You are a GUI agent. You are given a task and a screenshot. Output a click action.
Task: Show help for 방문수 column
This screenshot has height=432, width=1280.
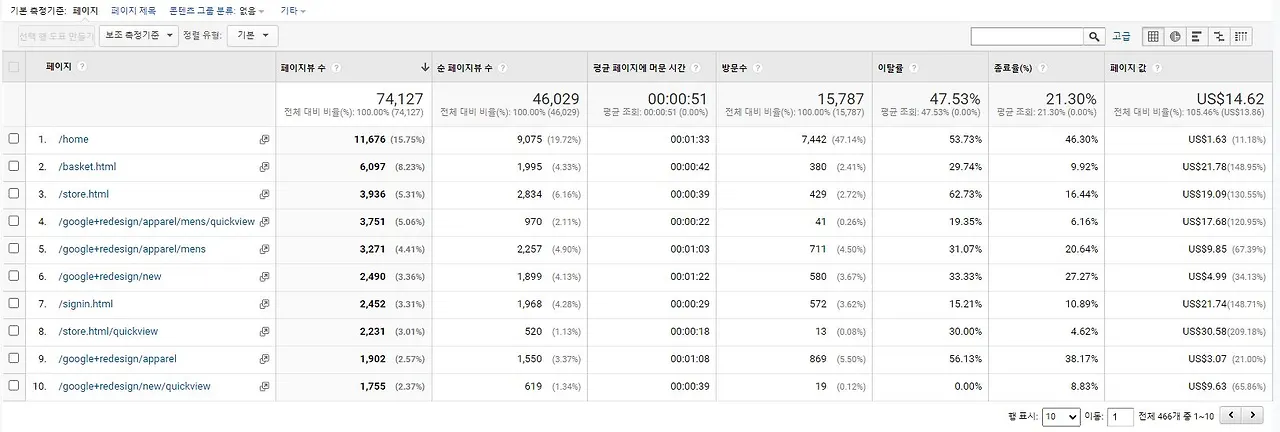pos(758,68)
